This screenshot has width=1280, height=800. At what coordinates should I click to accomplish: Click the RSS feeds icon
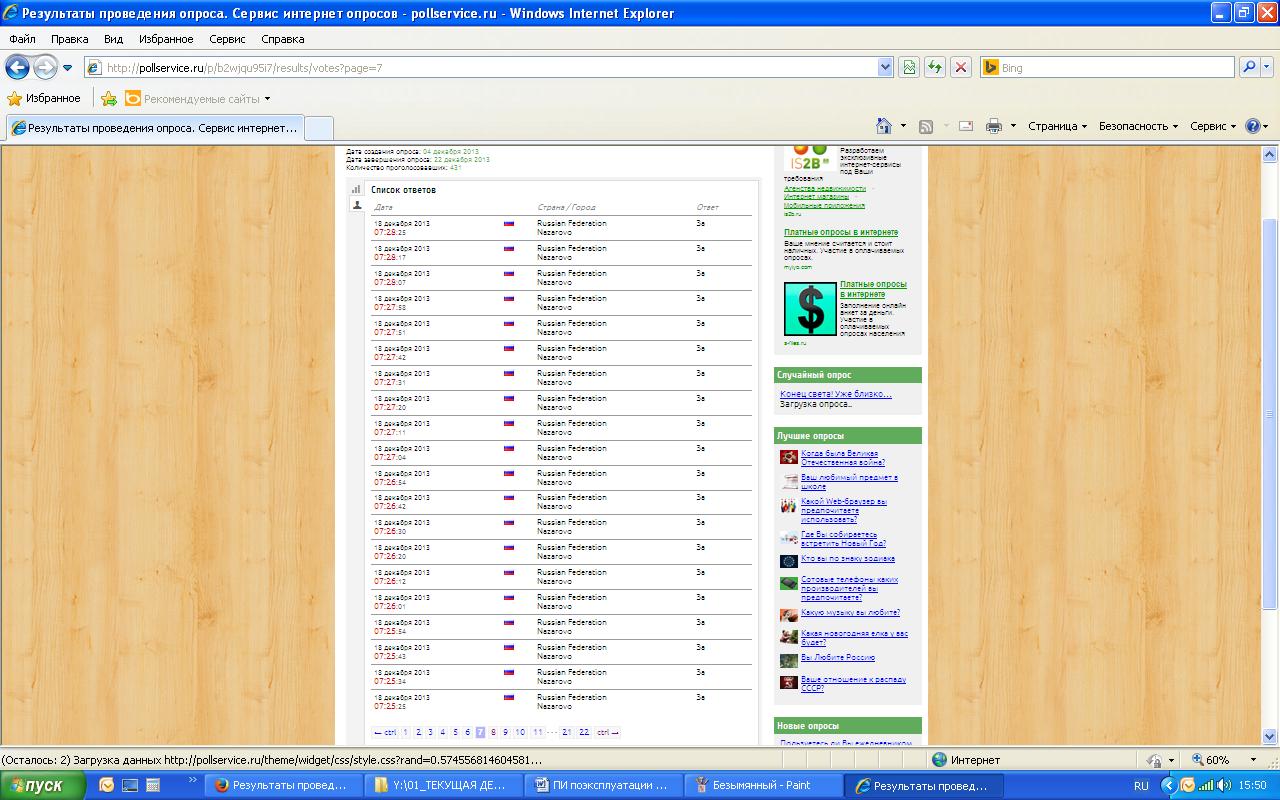[x=926, y=126]
